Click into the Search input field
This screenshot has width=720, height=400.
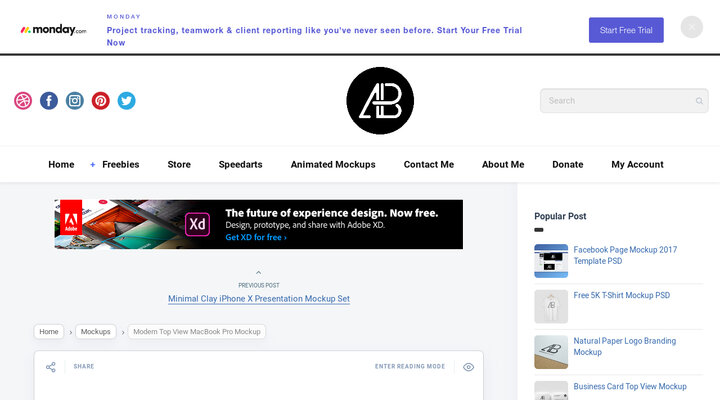pyautogui.click(x=615, y=101)
